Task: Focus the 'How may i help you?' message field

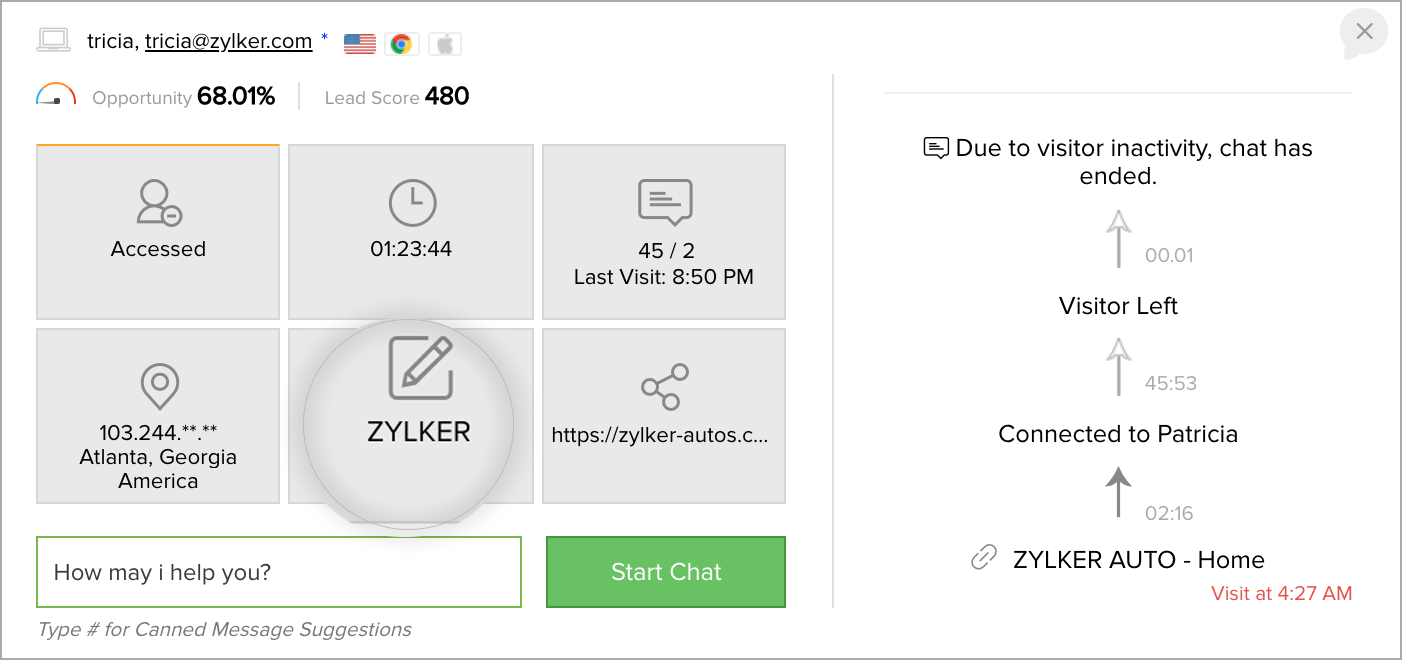Action: [x=279, y=572]
